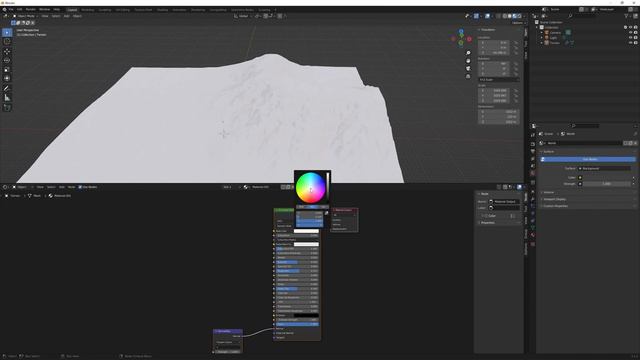Open the File menu
This screenshot has height=360, width=640.
[x=11, y=9]
